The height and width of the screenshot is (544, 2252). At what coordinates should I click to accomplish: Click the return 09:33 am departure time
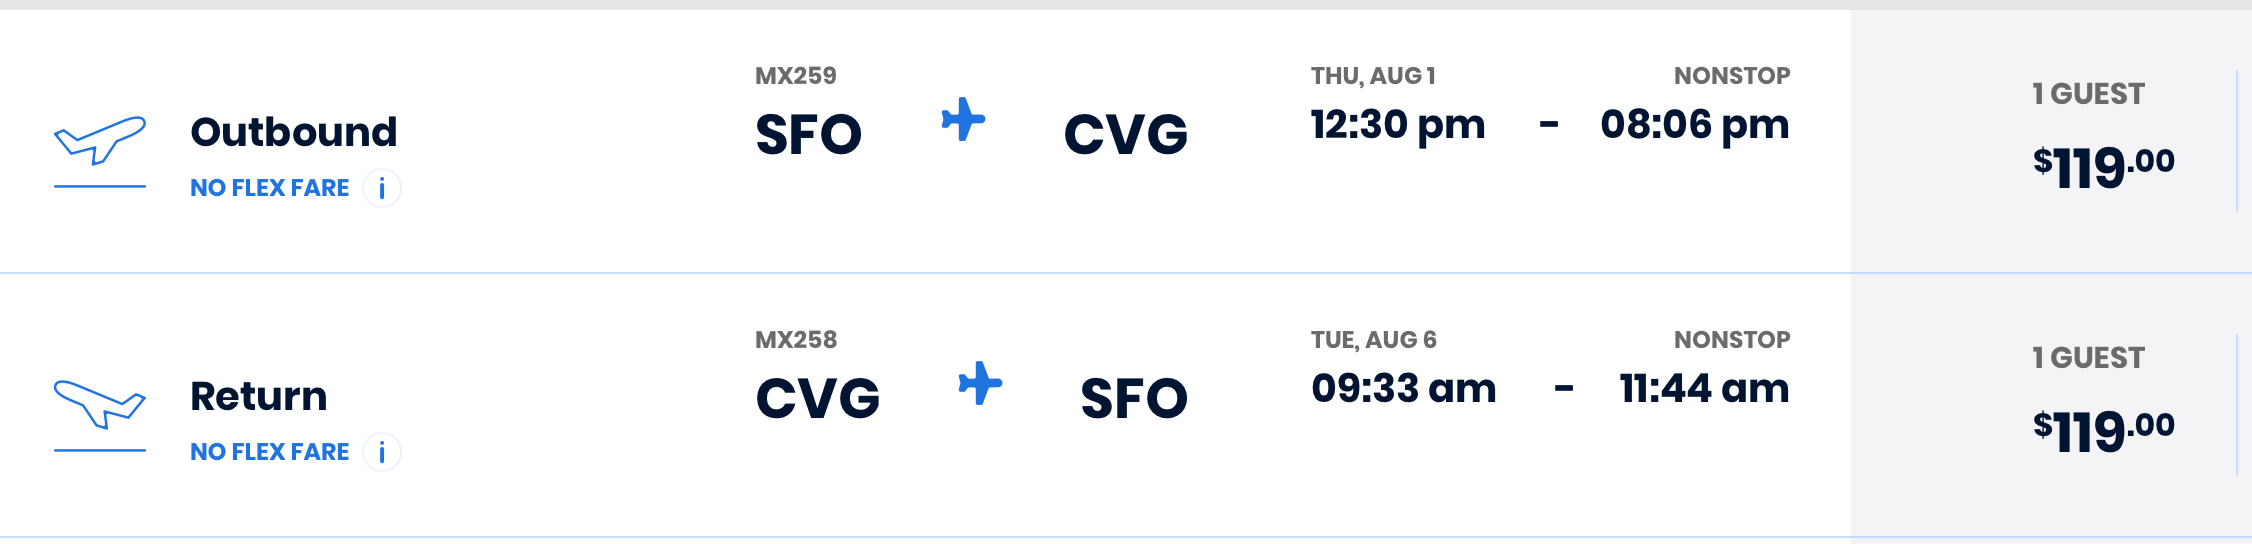pyautogui.click(x=1404, y=389)
